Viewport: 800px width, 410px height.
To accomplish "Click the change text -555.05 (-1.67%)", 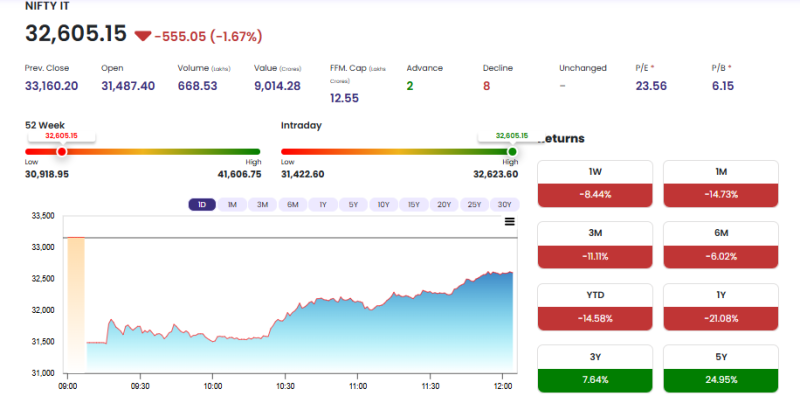I will (x=208, y=36).
